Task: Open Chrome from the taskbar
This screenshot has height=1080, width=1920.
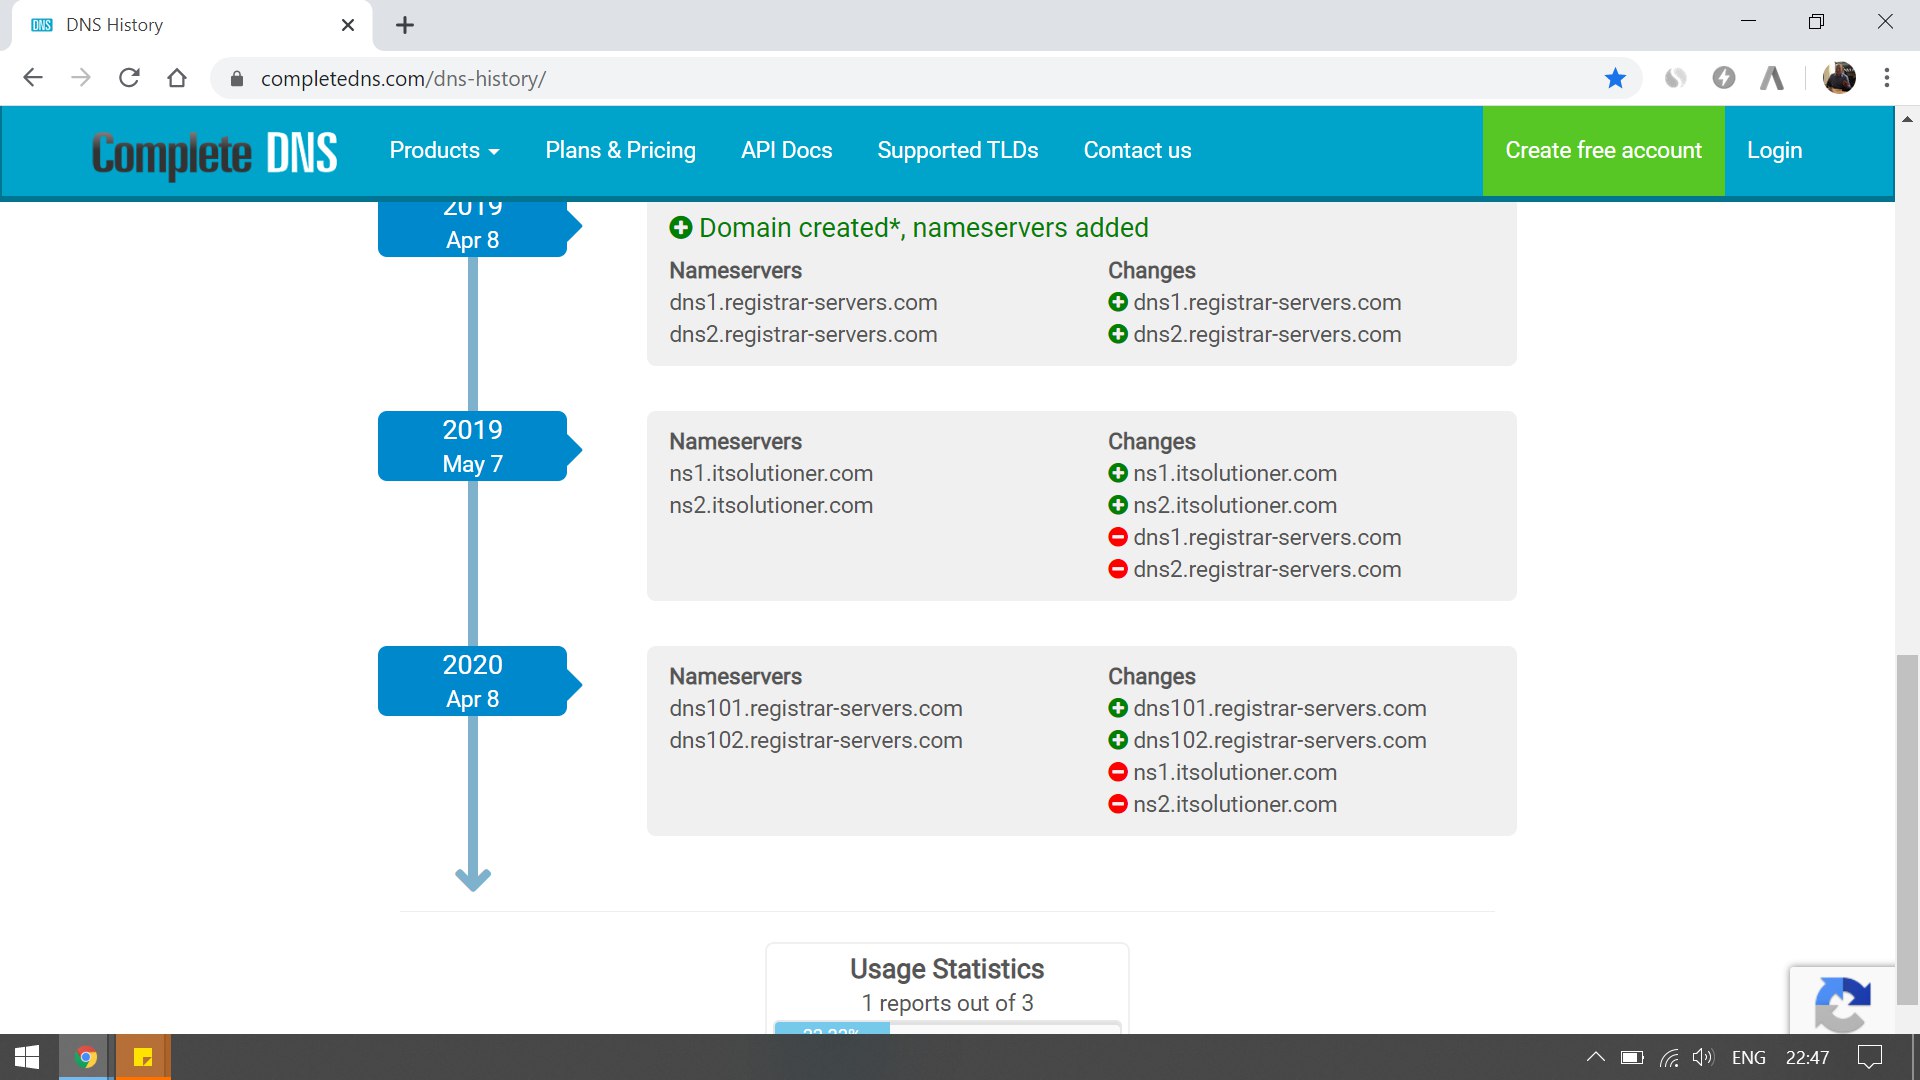Action: click(86, 1057)
